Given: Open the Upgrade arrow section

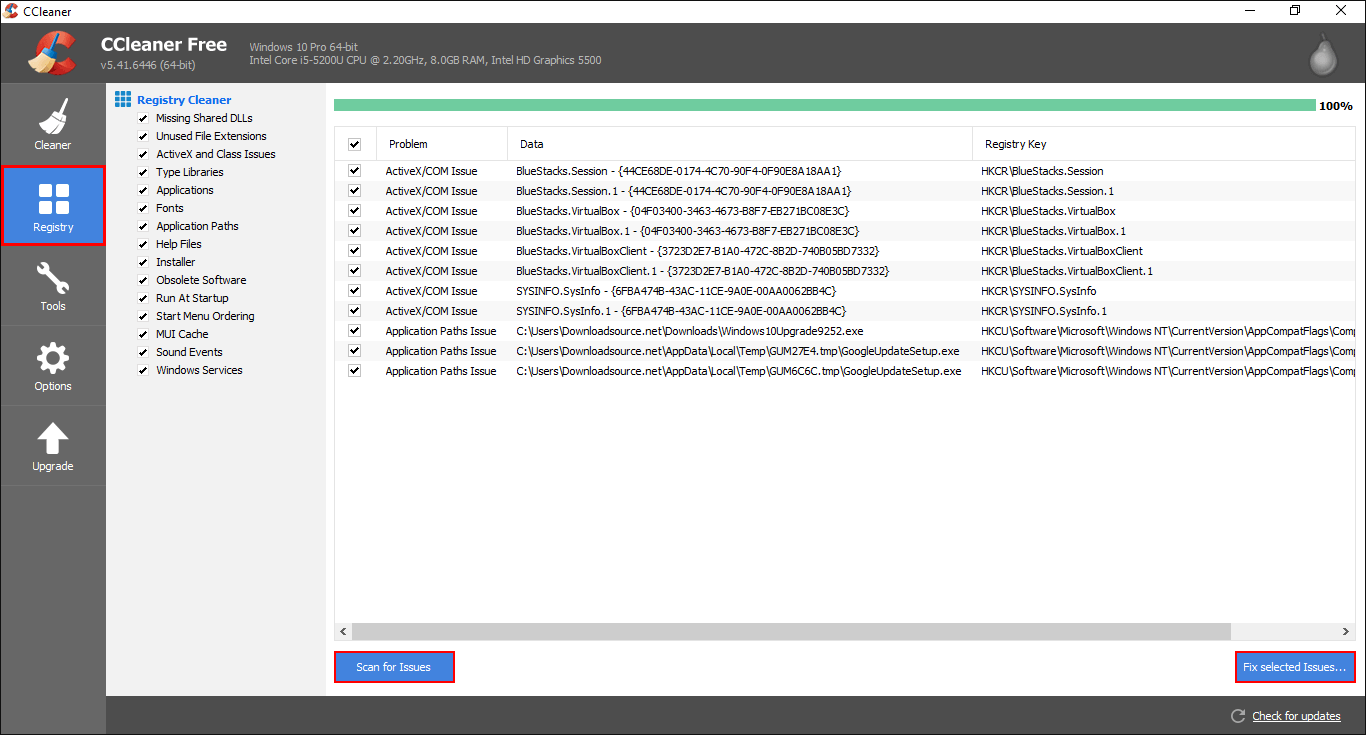Looking at the screenshot, I should coord(53,445).
